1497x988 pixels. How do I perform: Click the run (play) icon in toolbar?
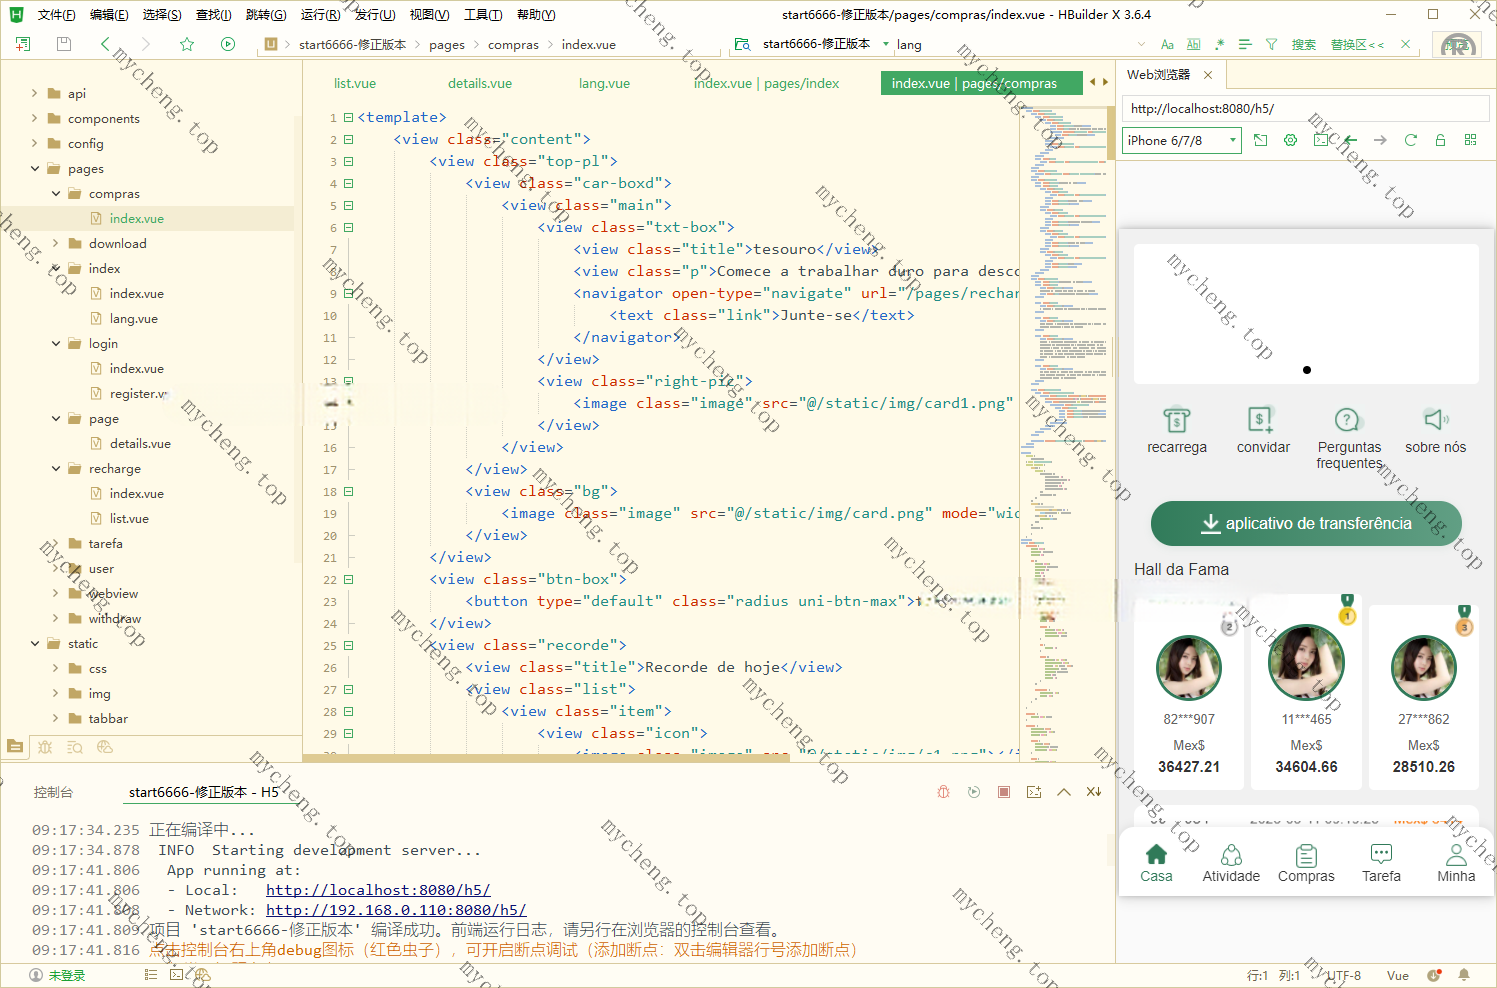tap(228, 44)
